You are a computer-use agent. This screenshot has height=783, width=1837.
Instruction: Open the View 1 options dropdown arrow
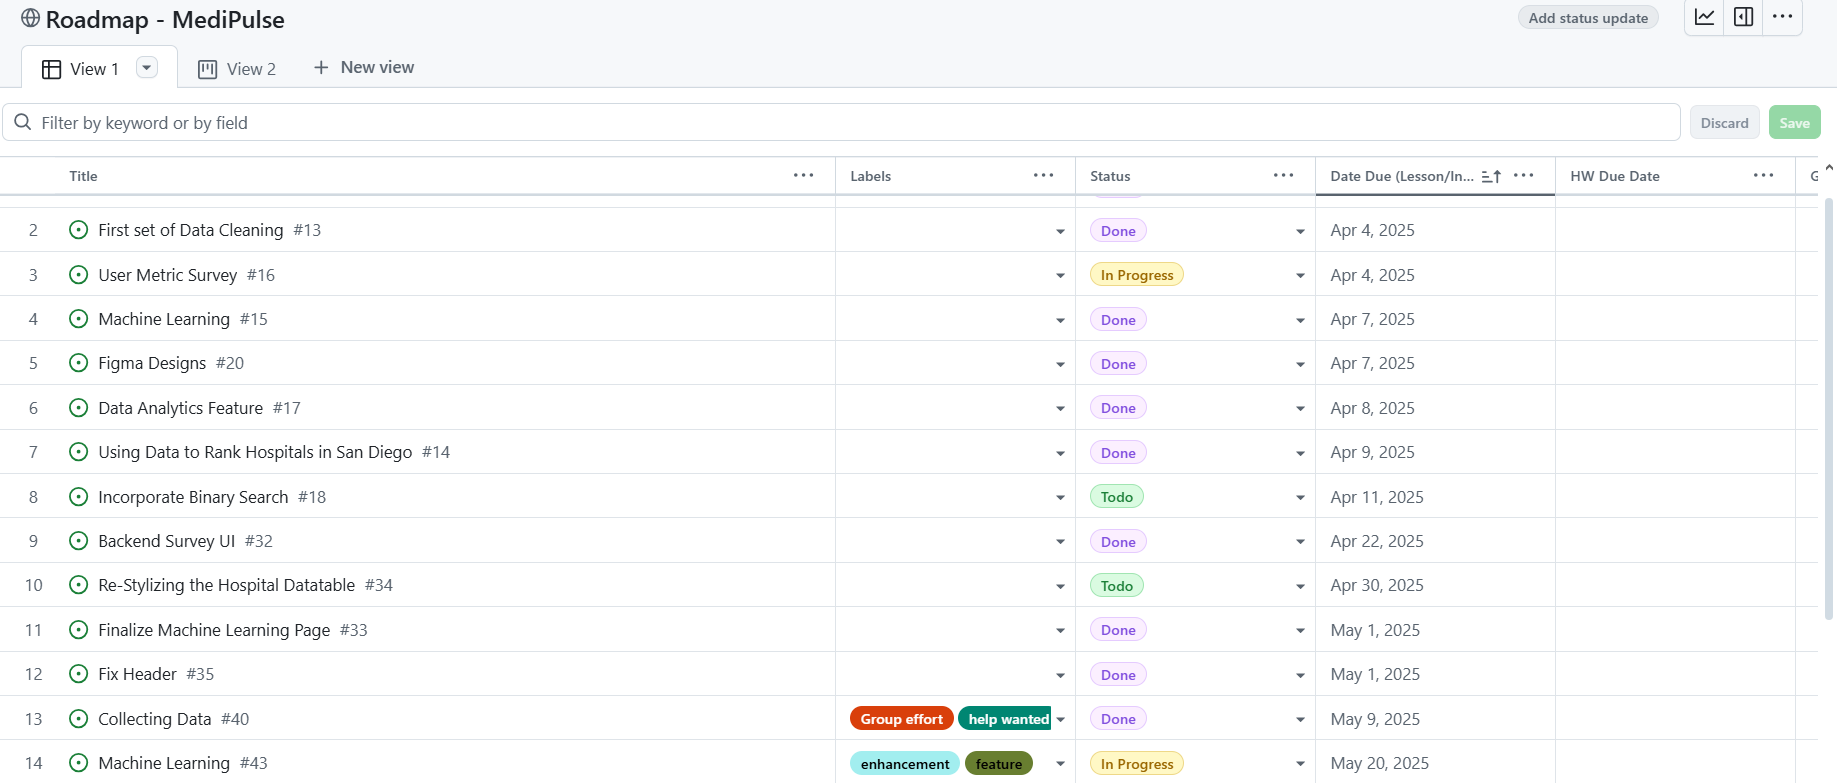147,67
